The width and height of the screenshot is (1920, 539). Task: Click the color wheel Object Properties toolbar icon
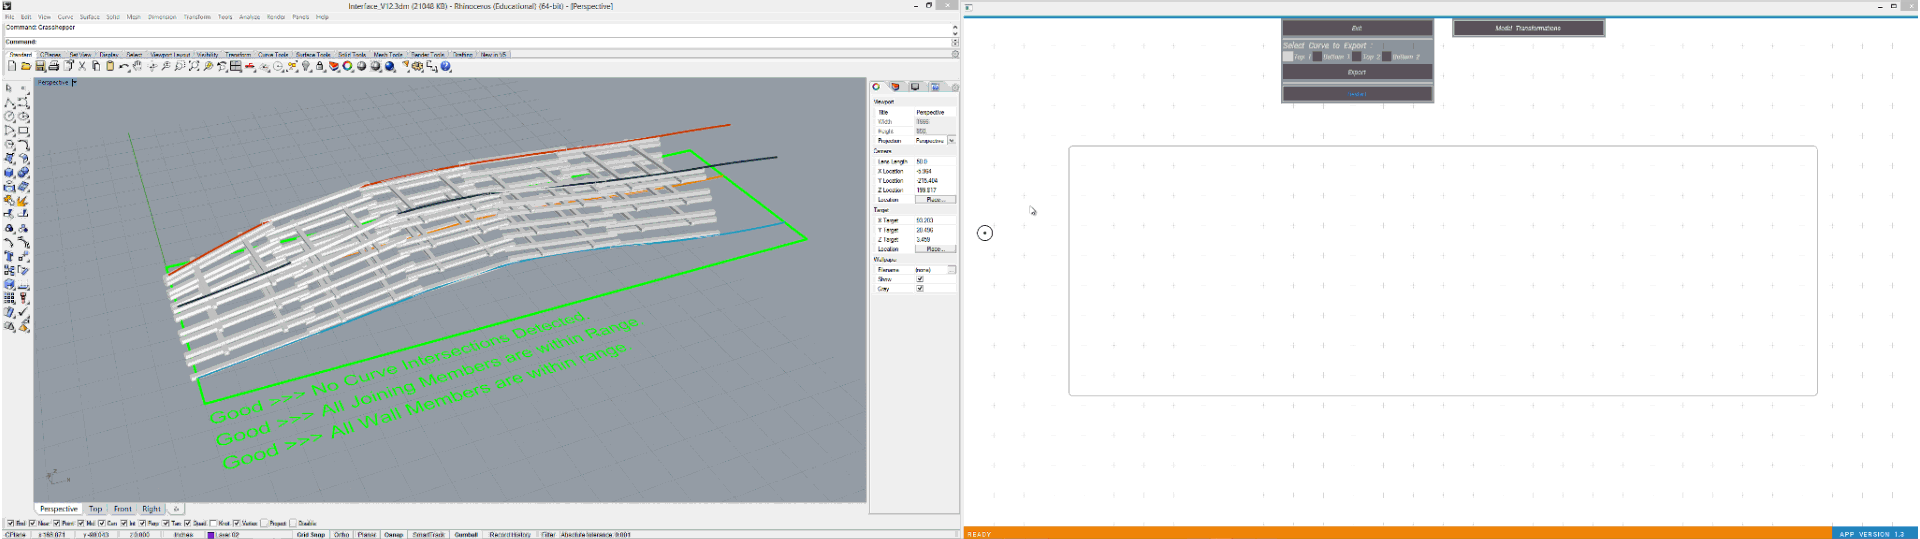click(x=348, y=66)
